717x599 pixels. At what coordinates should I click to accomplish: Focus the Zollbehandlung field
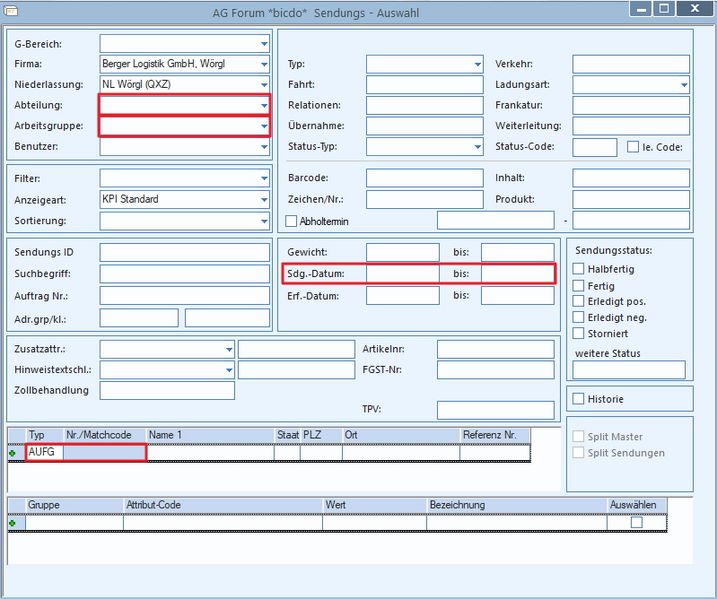point(167,390)
